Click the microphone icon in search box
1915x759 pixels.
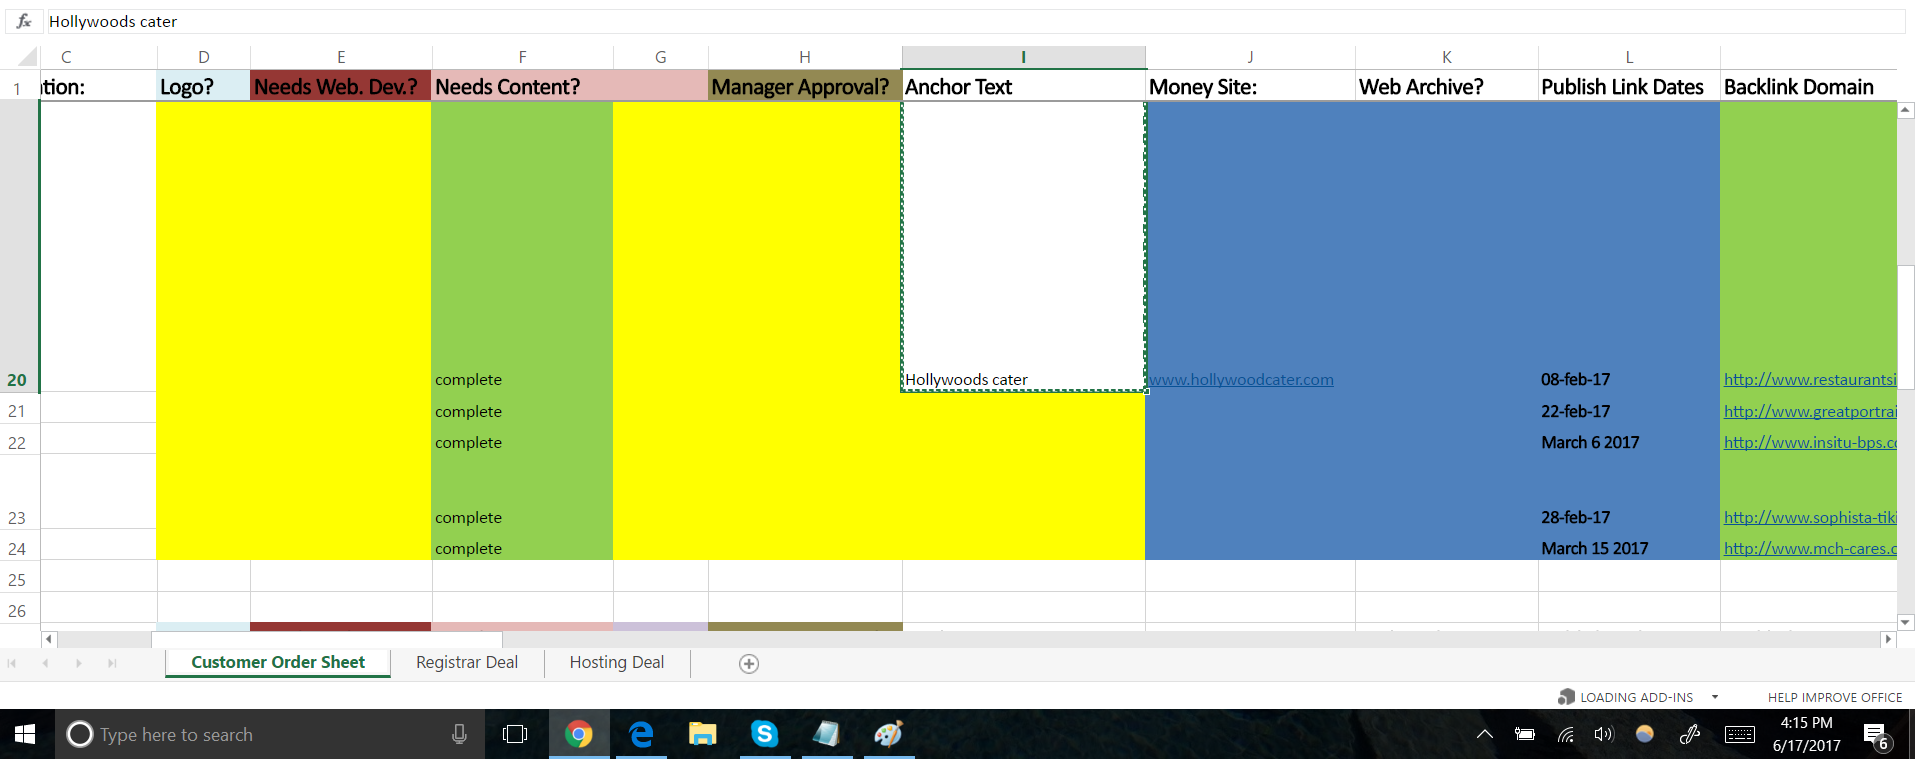point(459,735)
